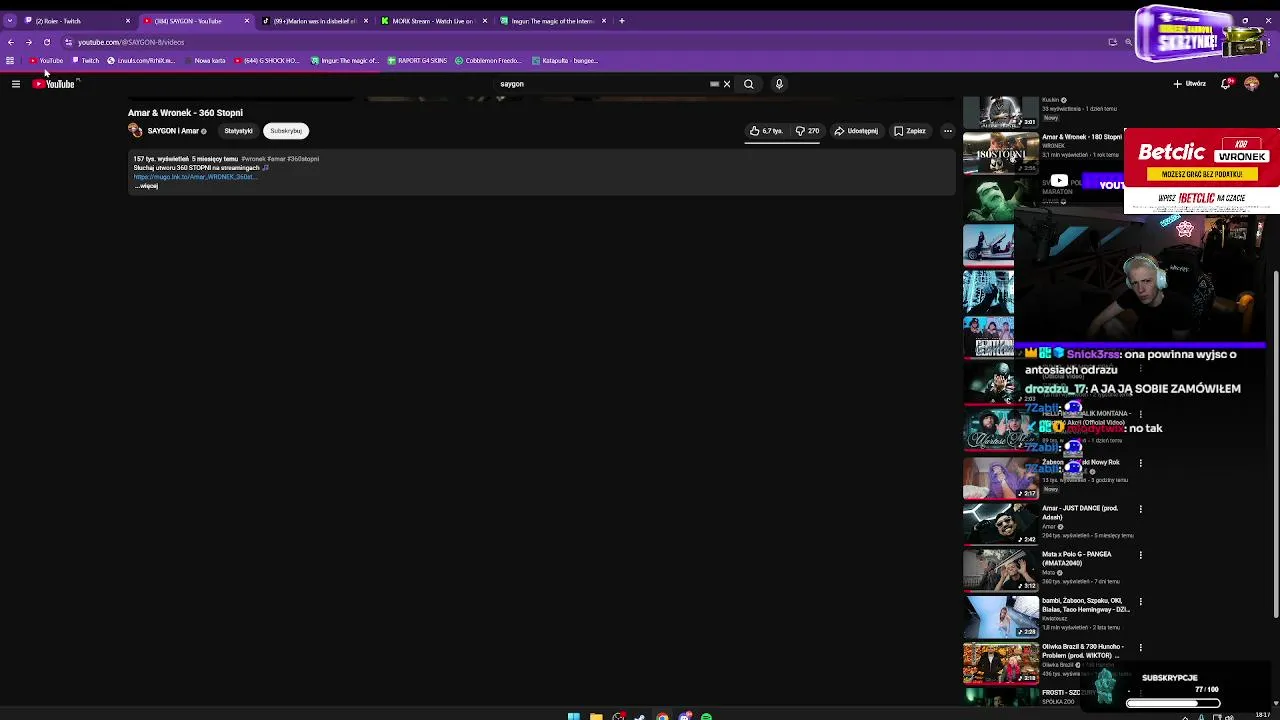The width and height of the screenshot is (1280, 720).
Task: Subscribe with the Subskrybuj button
Action: (x=286, y=131)
